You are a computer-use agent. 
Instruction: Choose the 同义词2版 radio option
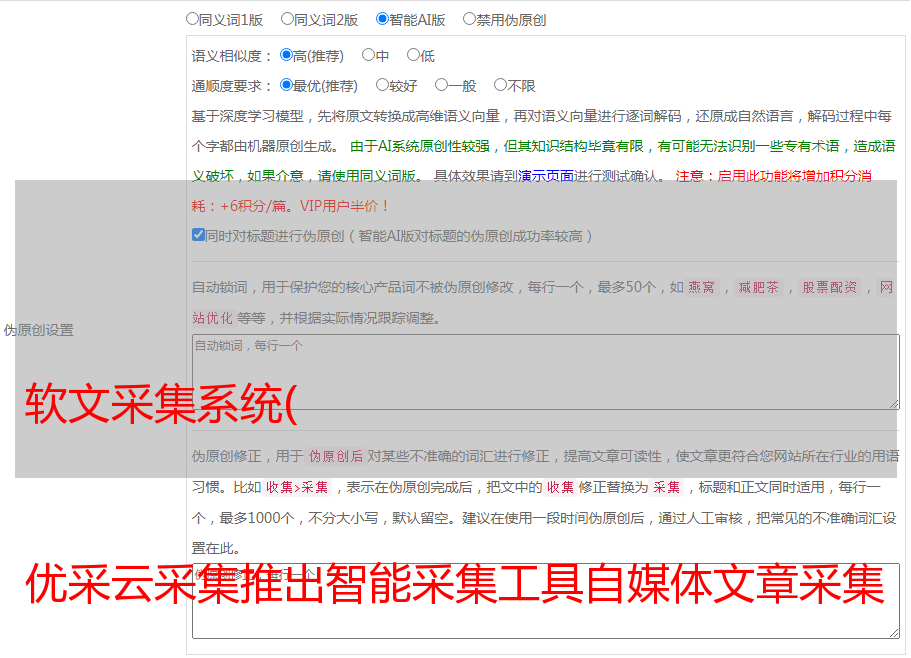(287, 19)
